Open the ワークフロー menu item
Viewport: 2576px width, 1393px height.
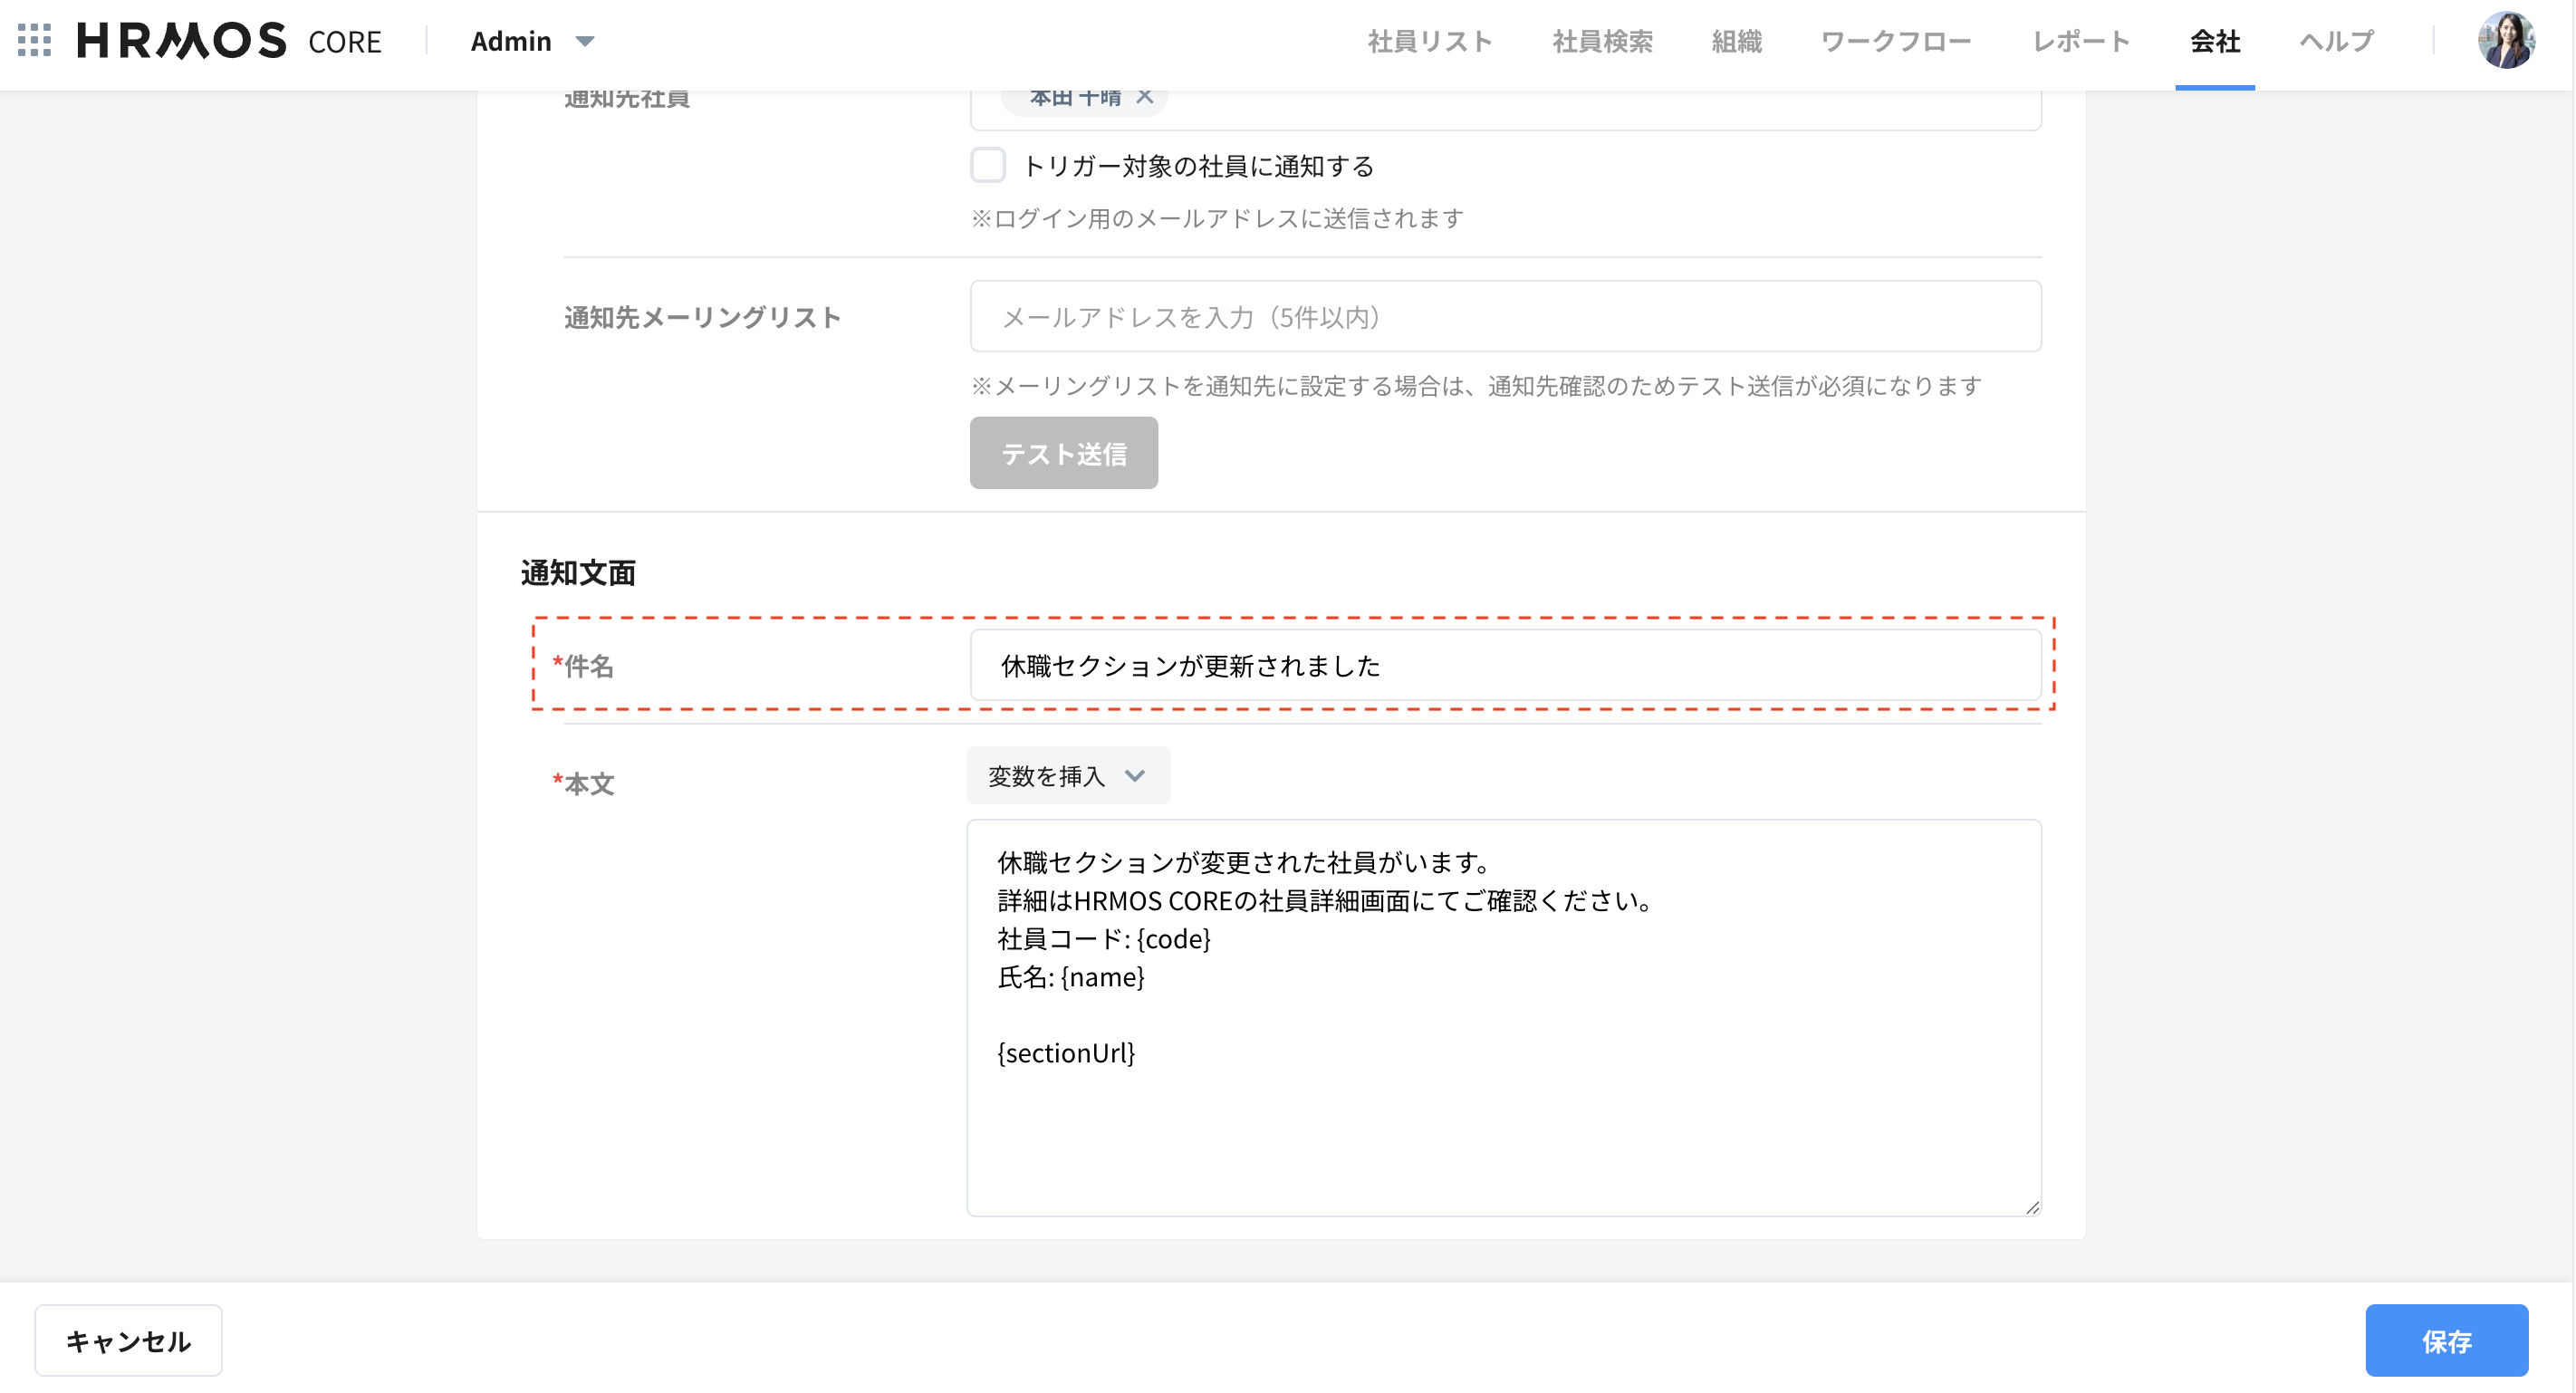pos(1895,41)
